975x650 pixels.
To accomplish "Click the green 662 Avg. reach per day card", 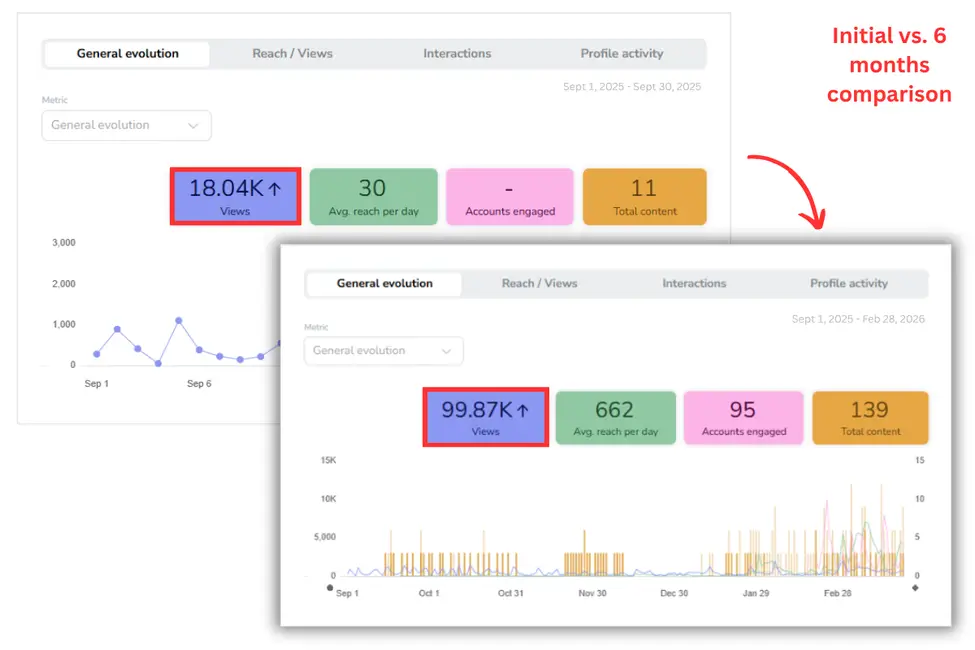I will [615, 417].
